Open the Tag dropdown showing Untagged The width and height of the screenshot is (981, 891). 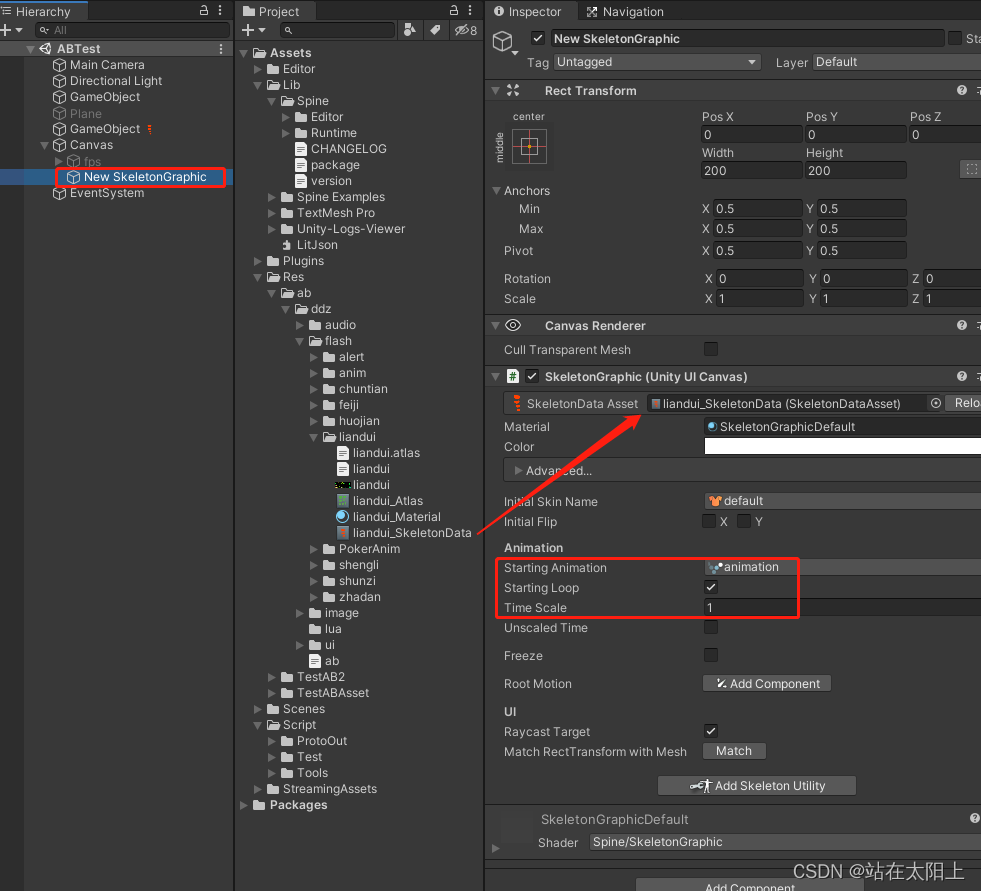tap(657, 62)
